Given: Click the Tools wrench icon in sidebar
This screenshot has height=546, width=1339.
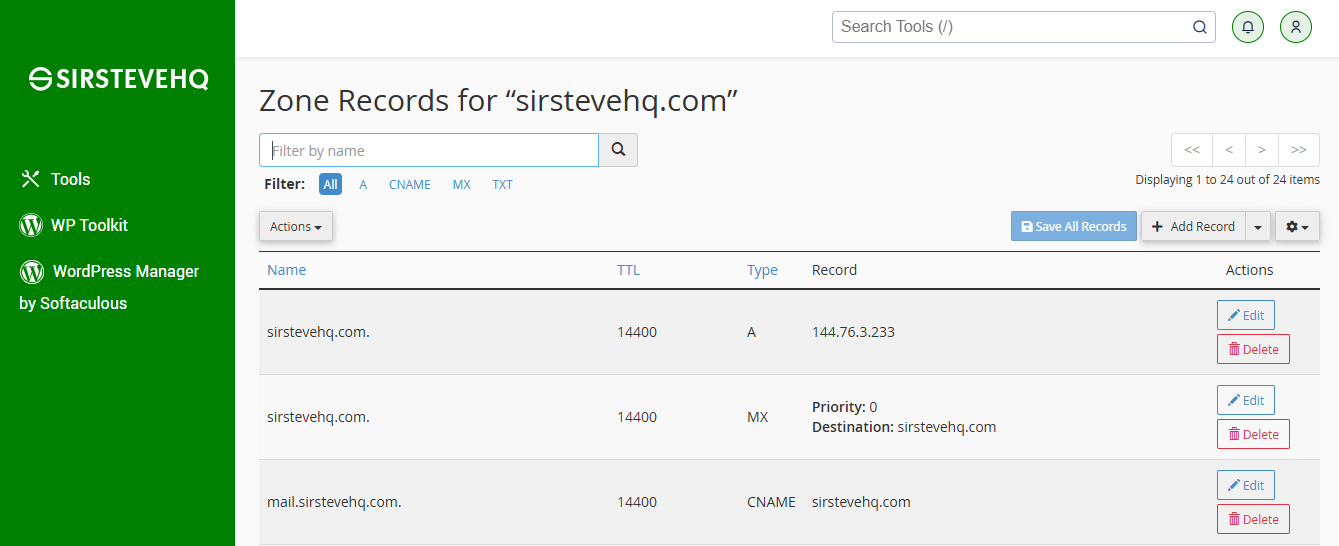Looking at the screenshot, I should [31, 179].
